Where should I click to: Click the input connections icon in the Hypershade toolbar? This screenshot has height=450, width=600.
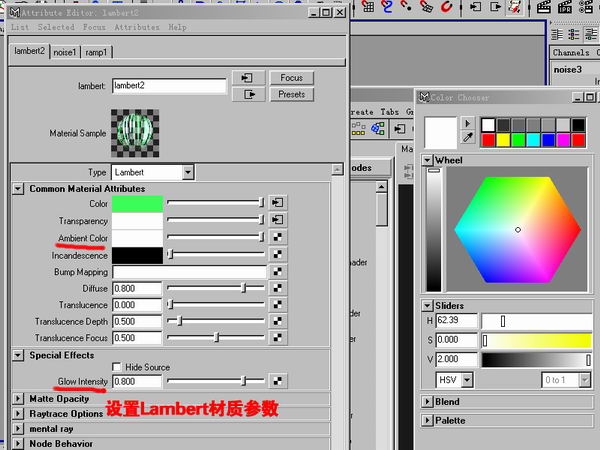point(400,129)
